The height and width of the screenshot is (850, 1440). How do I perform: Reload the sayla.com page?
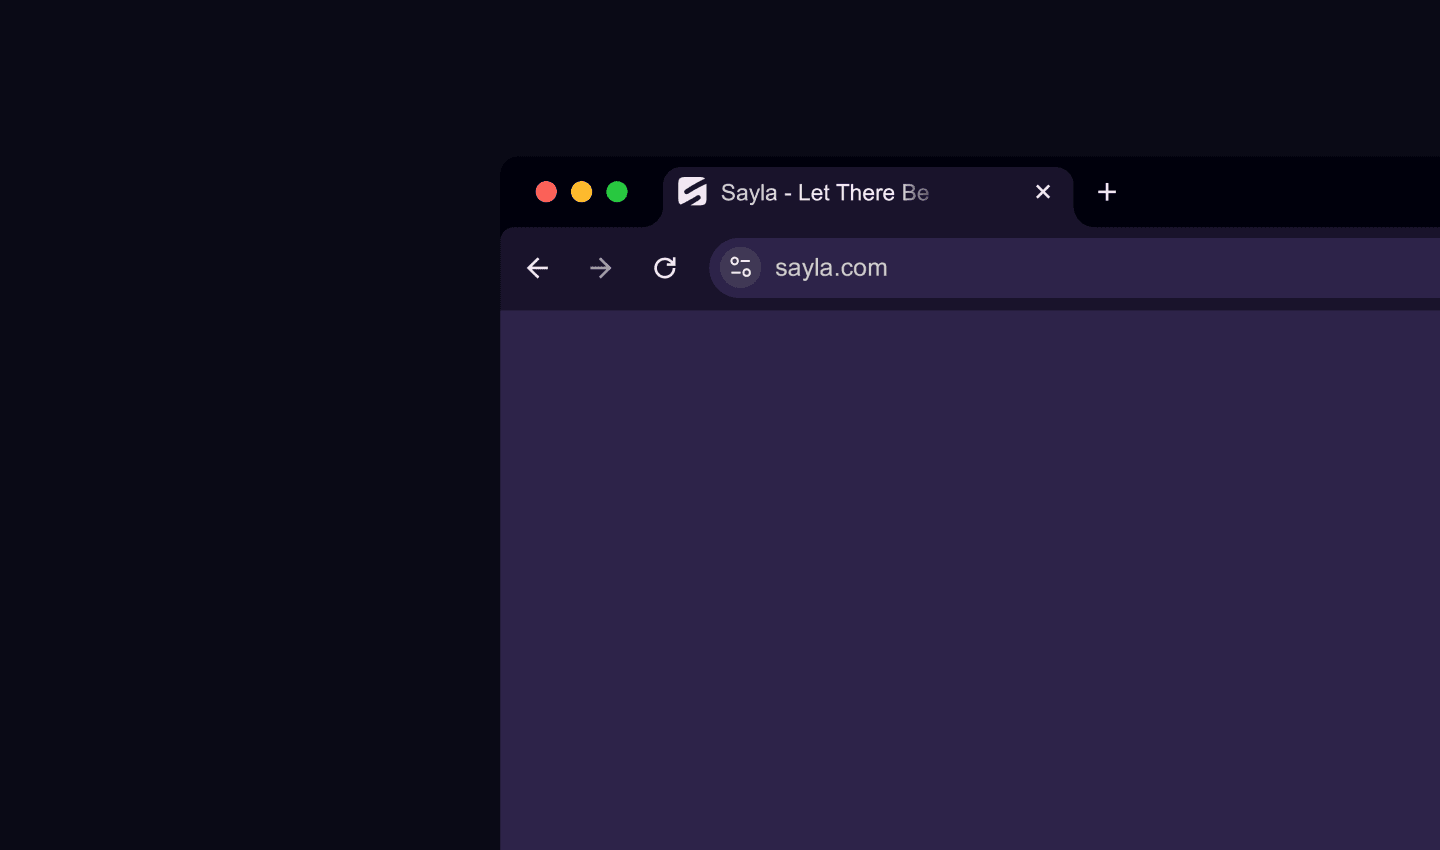pos(665,268)
